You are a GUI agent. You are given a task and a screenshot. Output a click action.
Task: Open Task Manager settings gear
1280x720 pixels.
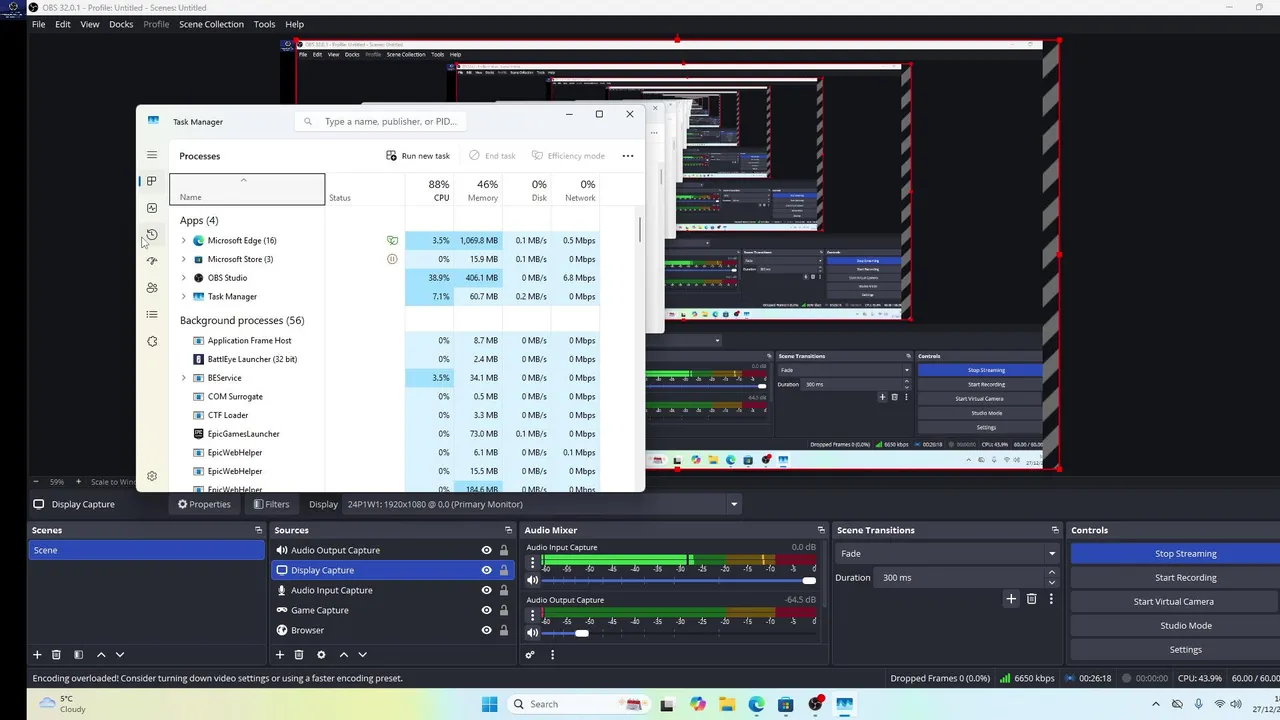pyautogui.click(x=152, y=476)
